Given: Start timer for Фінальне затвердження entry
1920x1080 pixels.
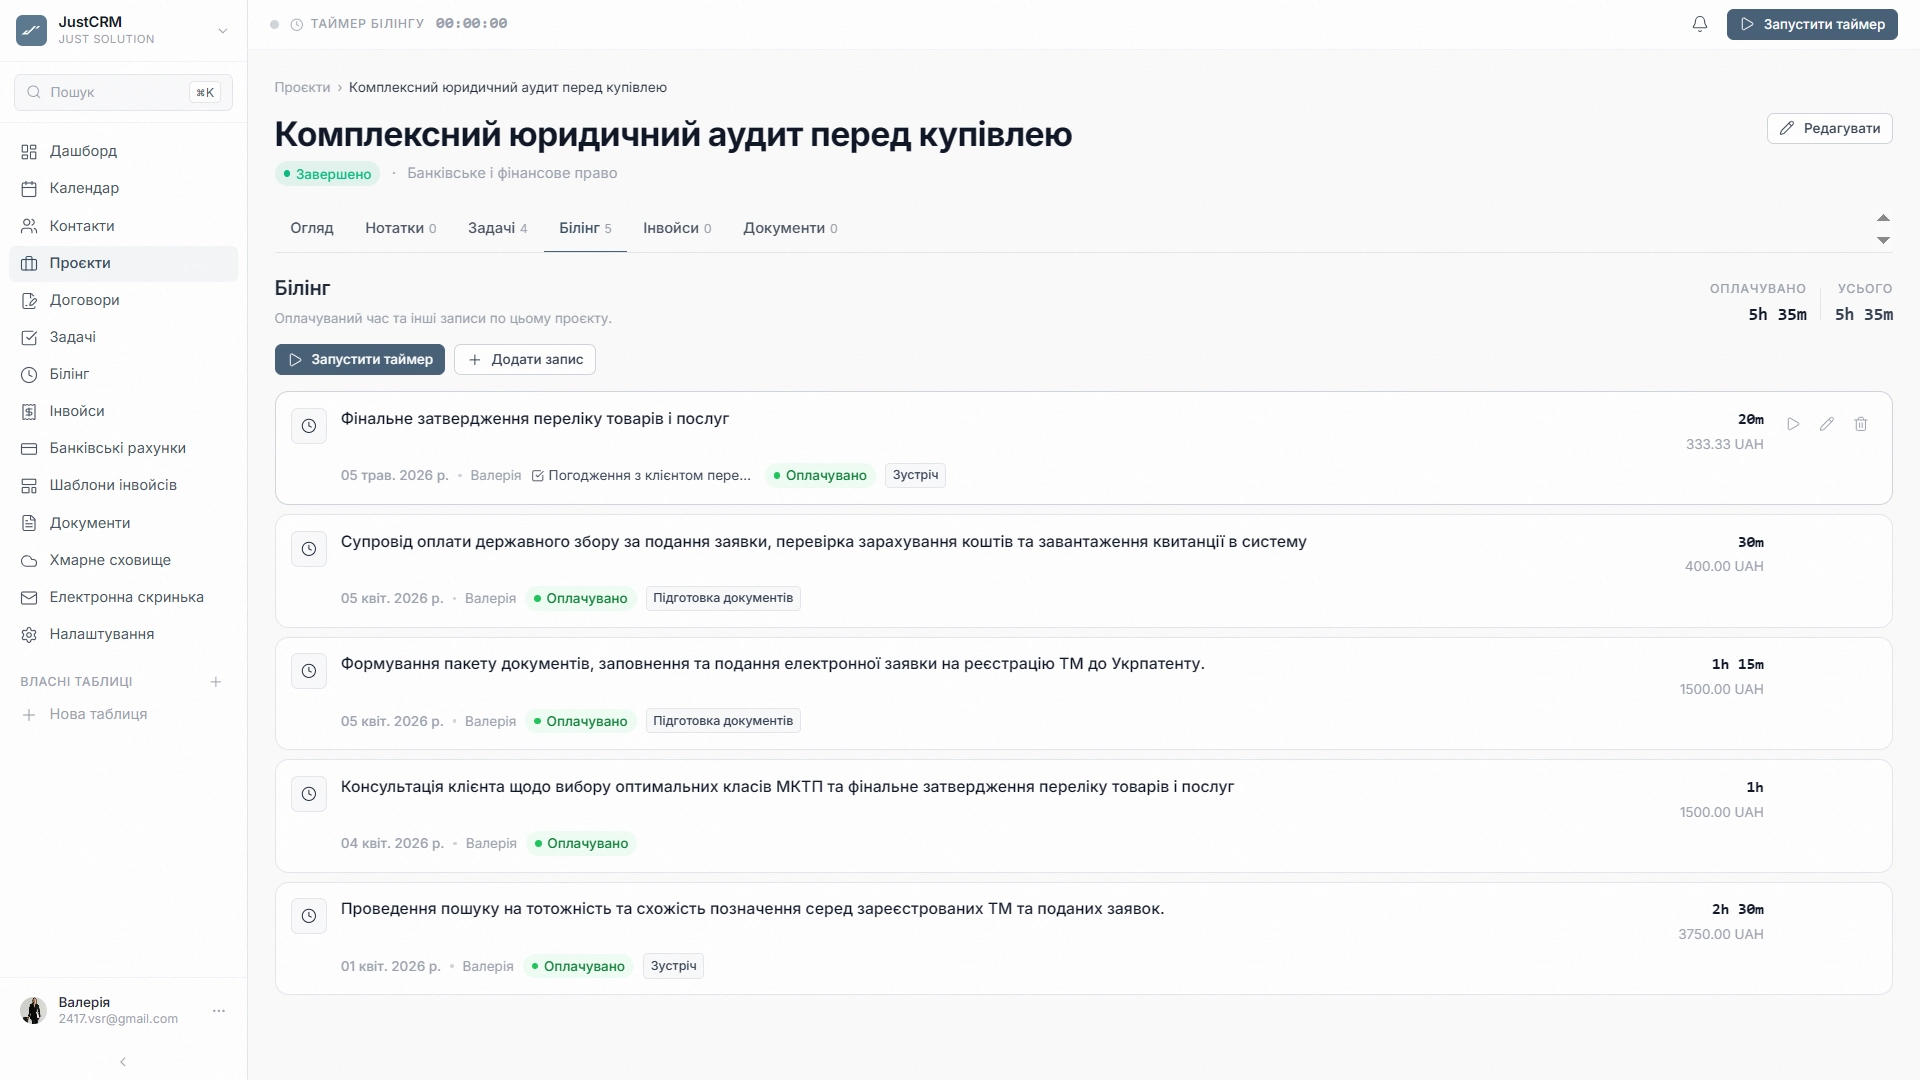Looking at the screenshot, I should click(x=1793, y=424).
